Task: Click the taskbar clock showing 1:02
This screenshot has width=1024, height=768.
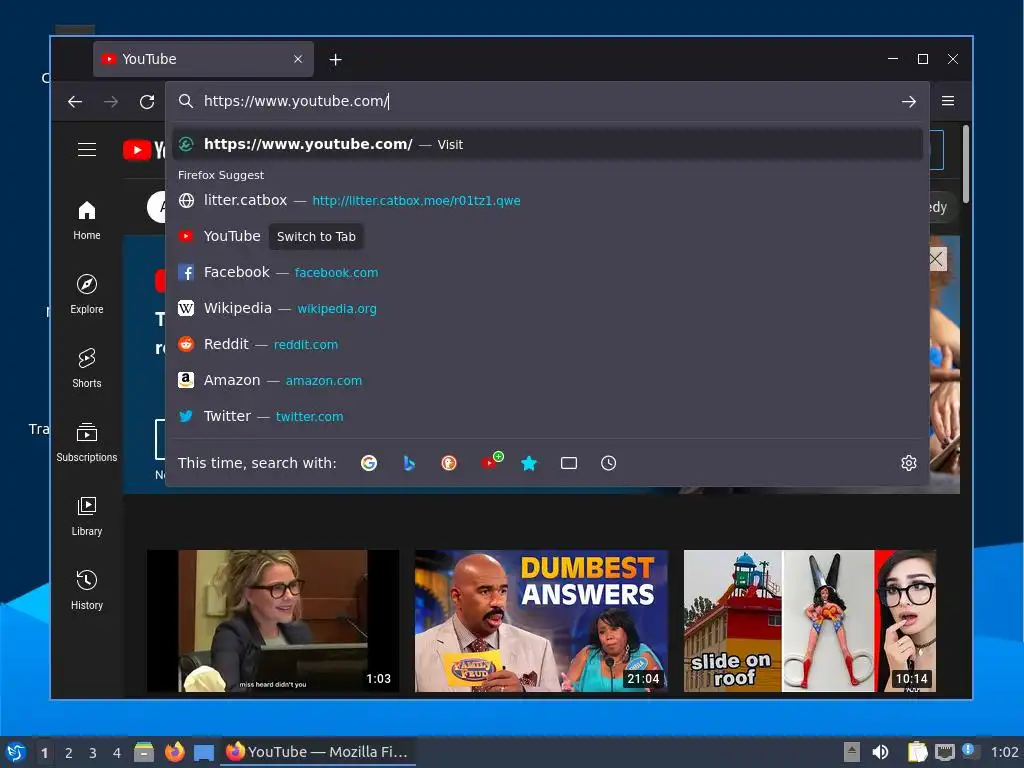Action: tap(1004, 752)
